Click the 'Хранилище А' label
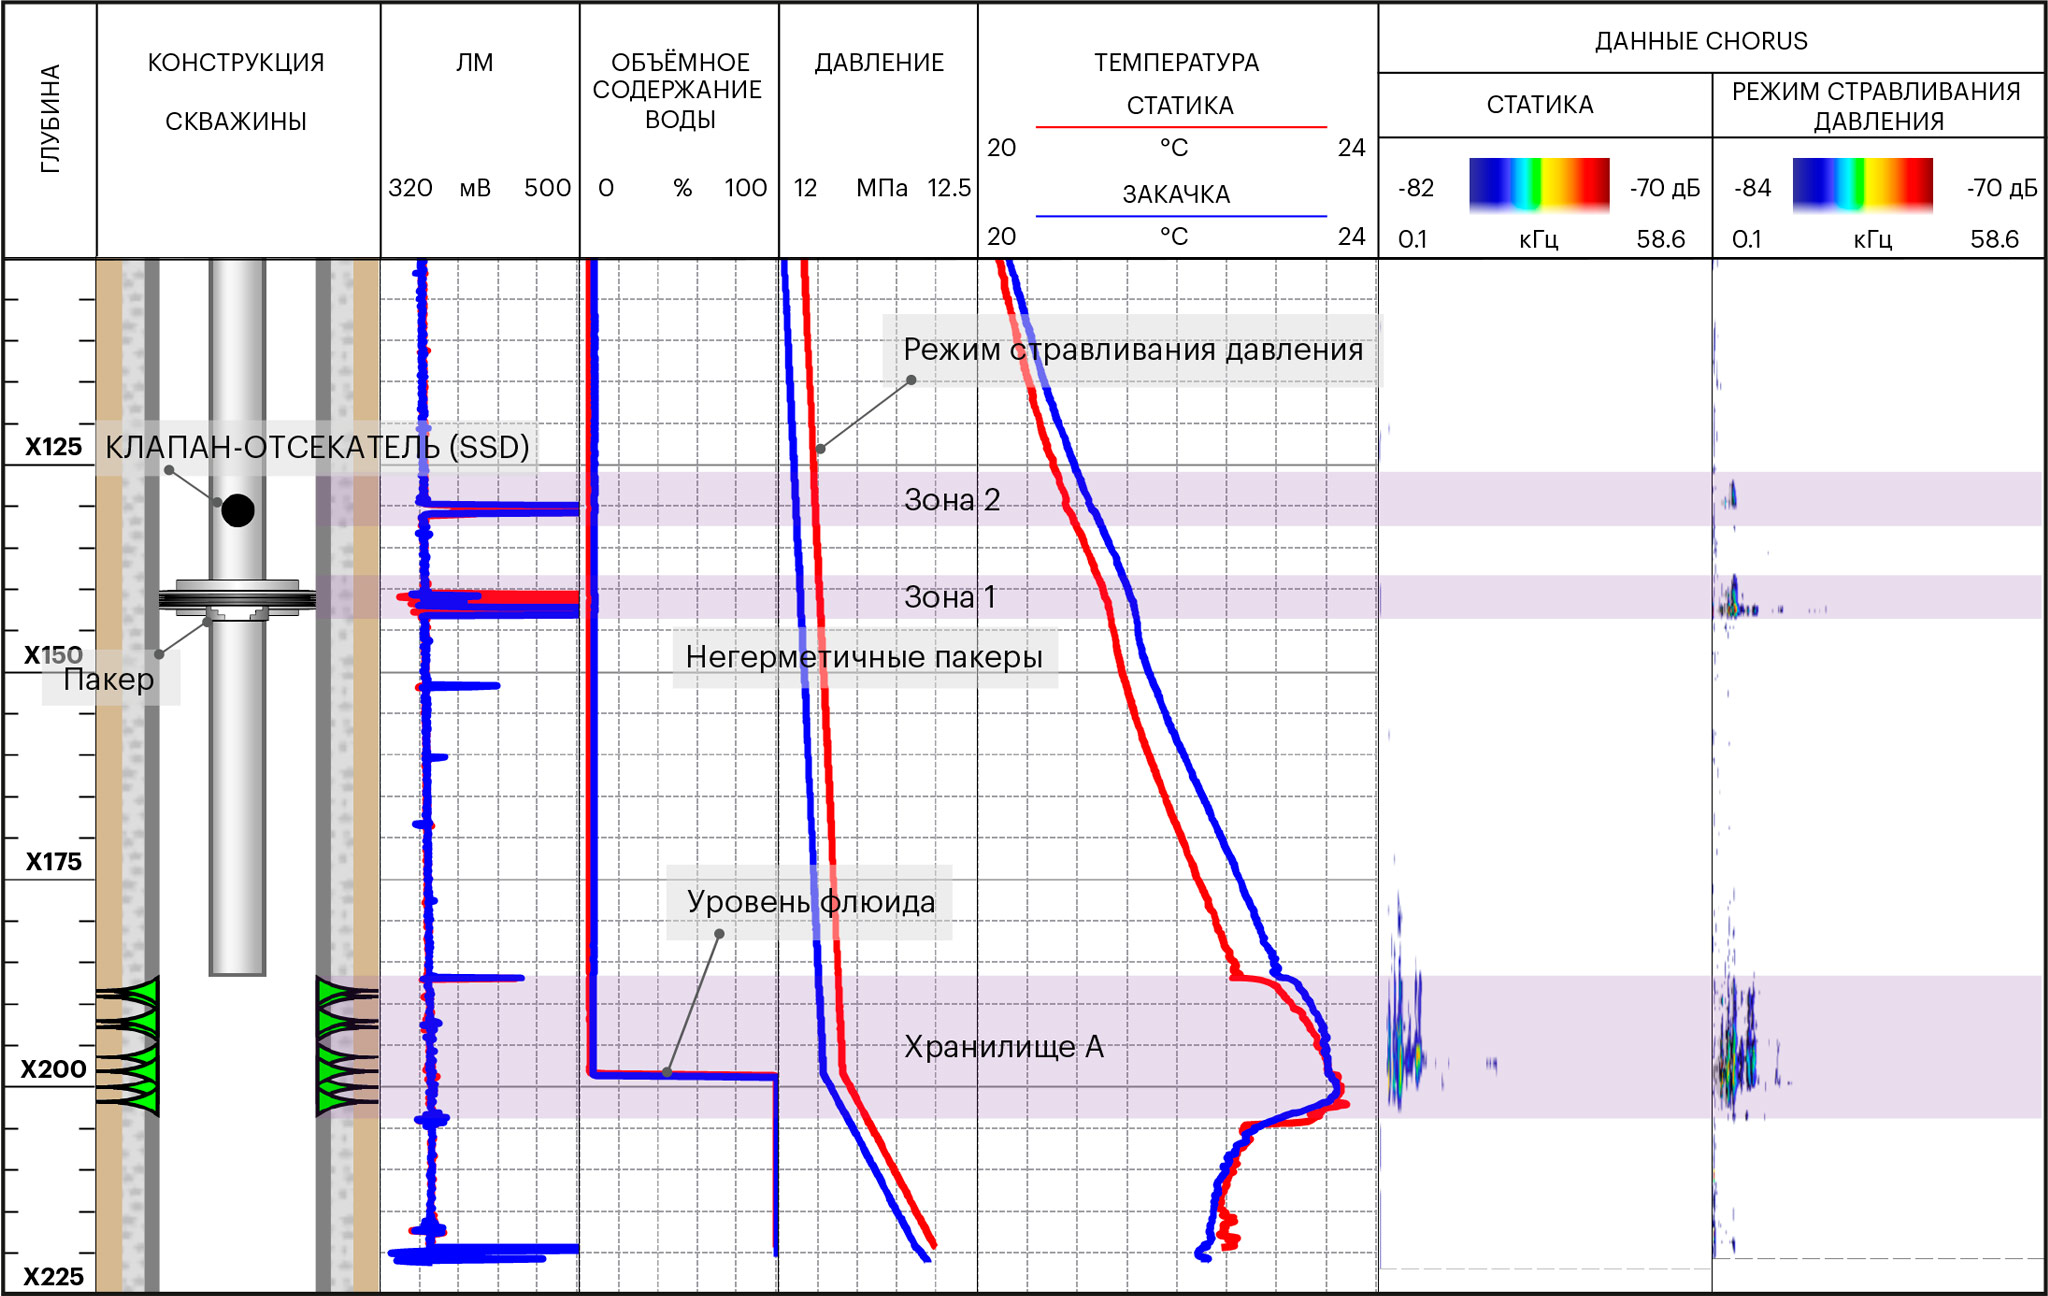This screenshot has height=1296, width=2048. [1003, 1047]
